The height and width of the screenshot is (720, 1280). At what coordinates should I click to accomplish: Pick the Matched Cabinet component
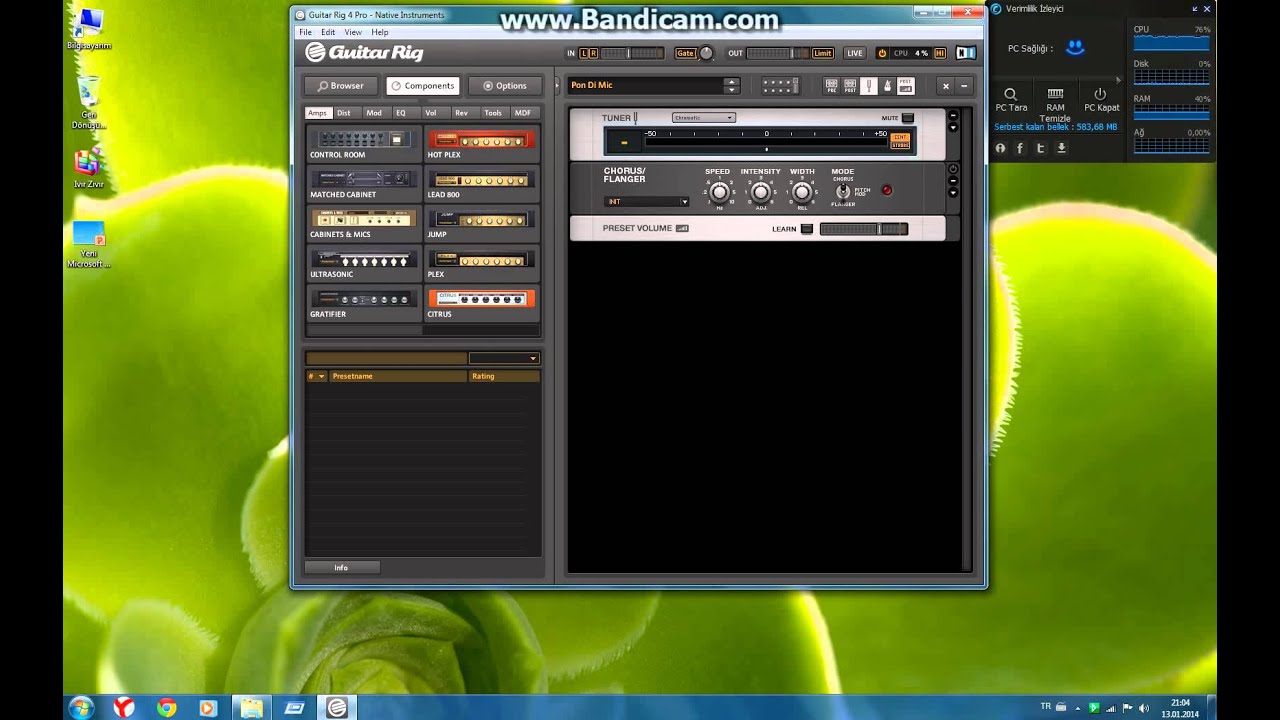[363, 184]
